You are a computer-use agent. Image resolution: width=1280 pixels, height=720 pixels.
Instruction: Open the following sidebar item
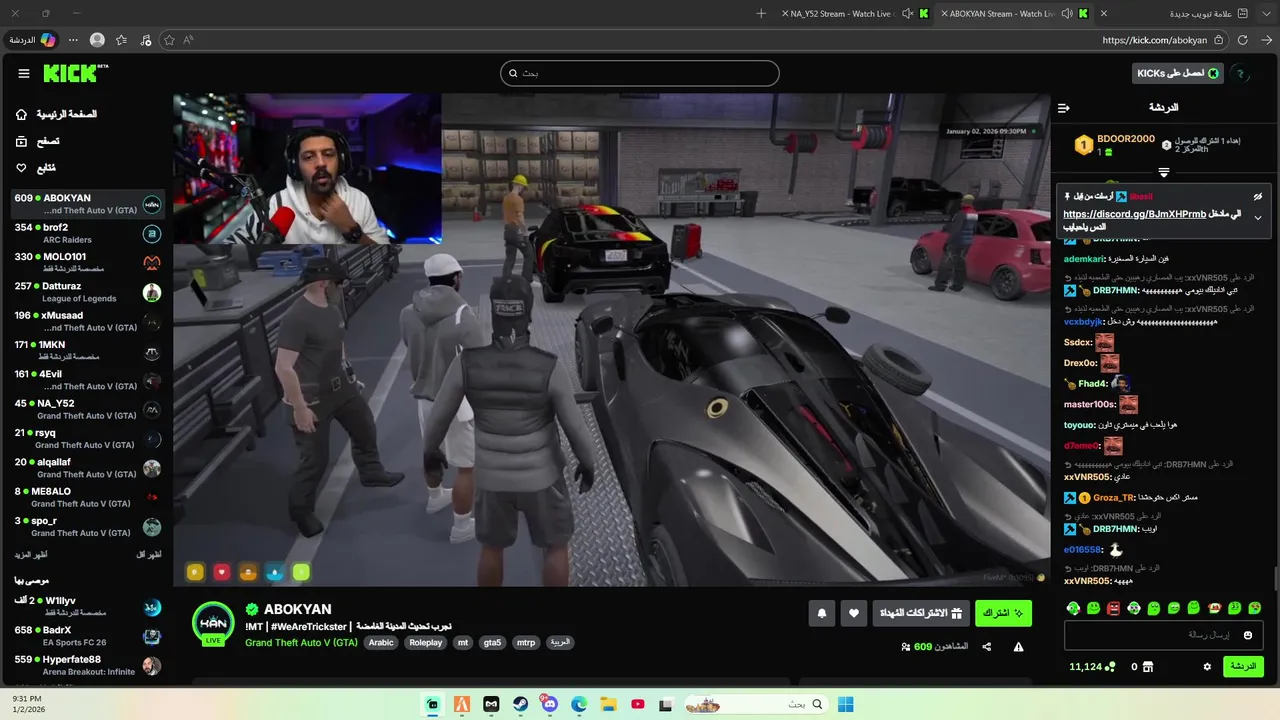pyautogui.click(x=36, y=167)
